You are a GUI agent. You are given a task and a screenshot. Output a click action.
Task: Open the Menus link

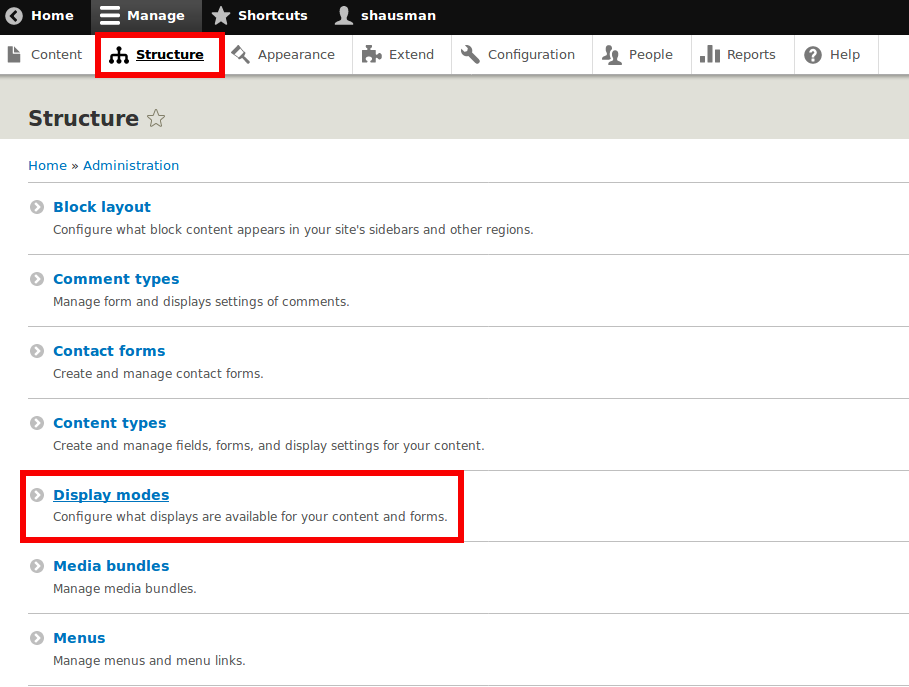[x=79, y=638]
